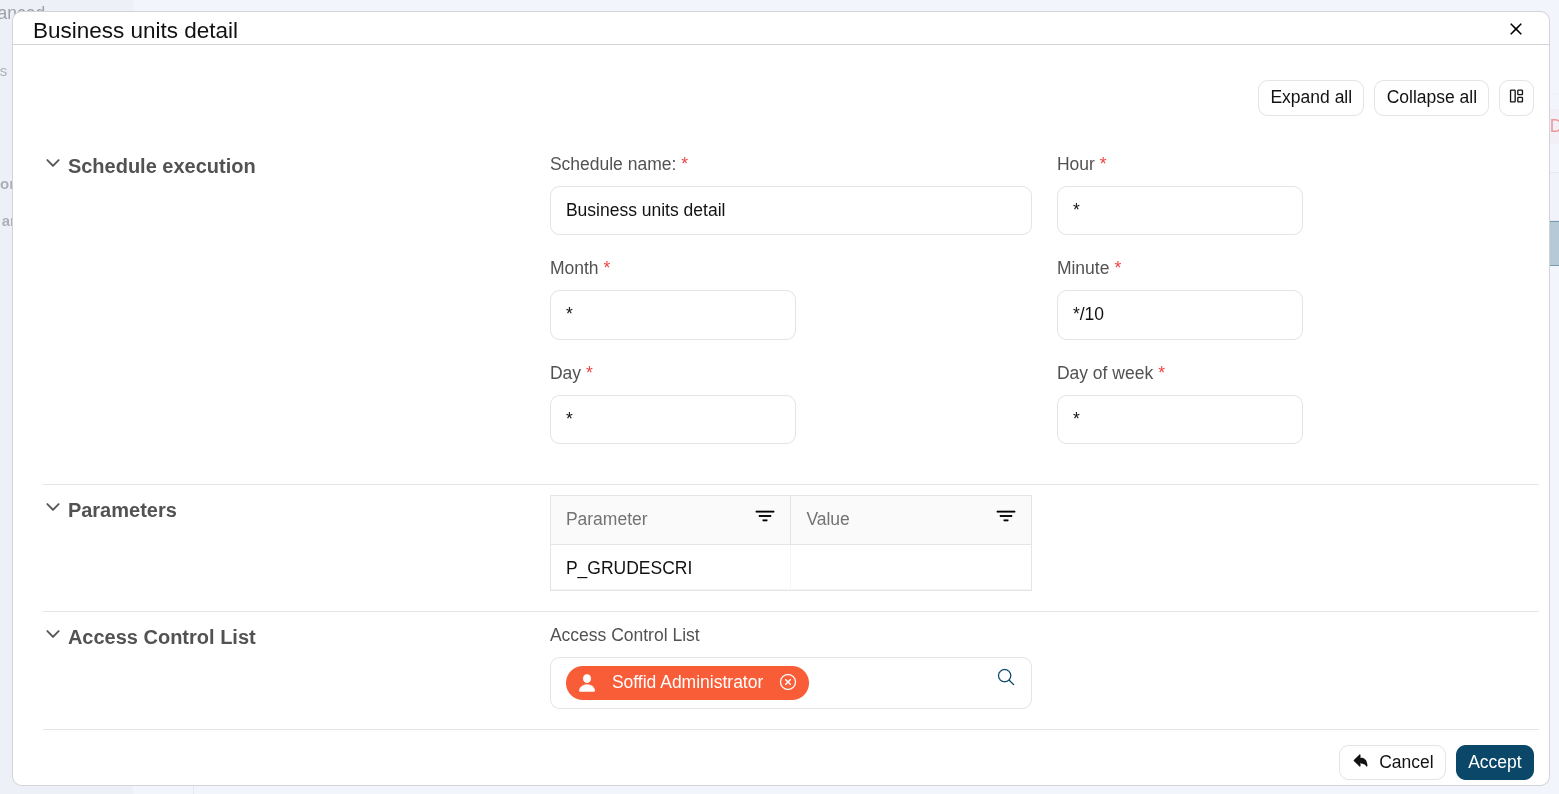The image size is (1559, 794).
Task: Collapse the Parameters section
Action: click(53, 508)
